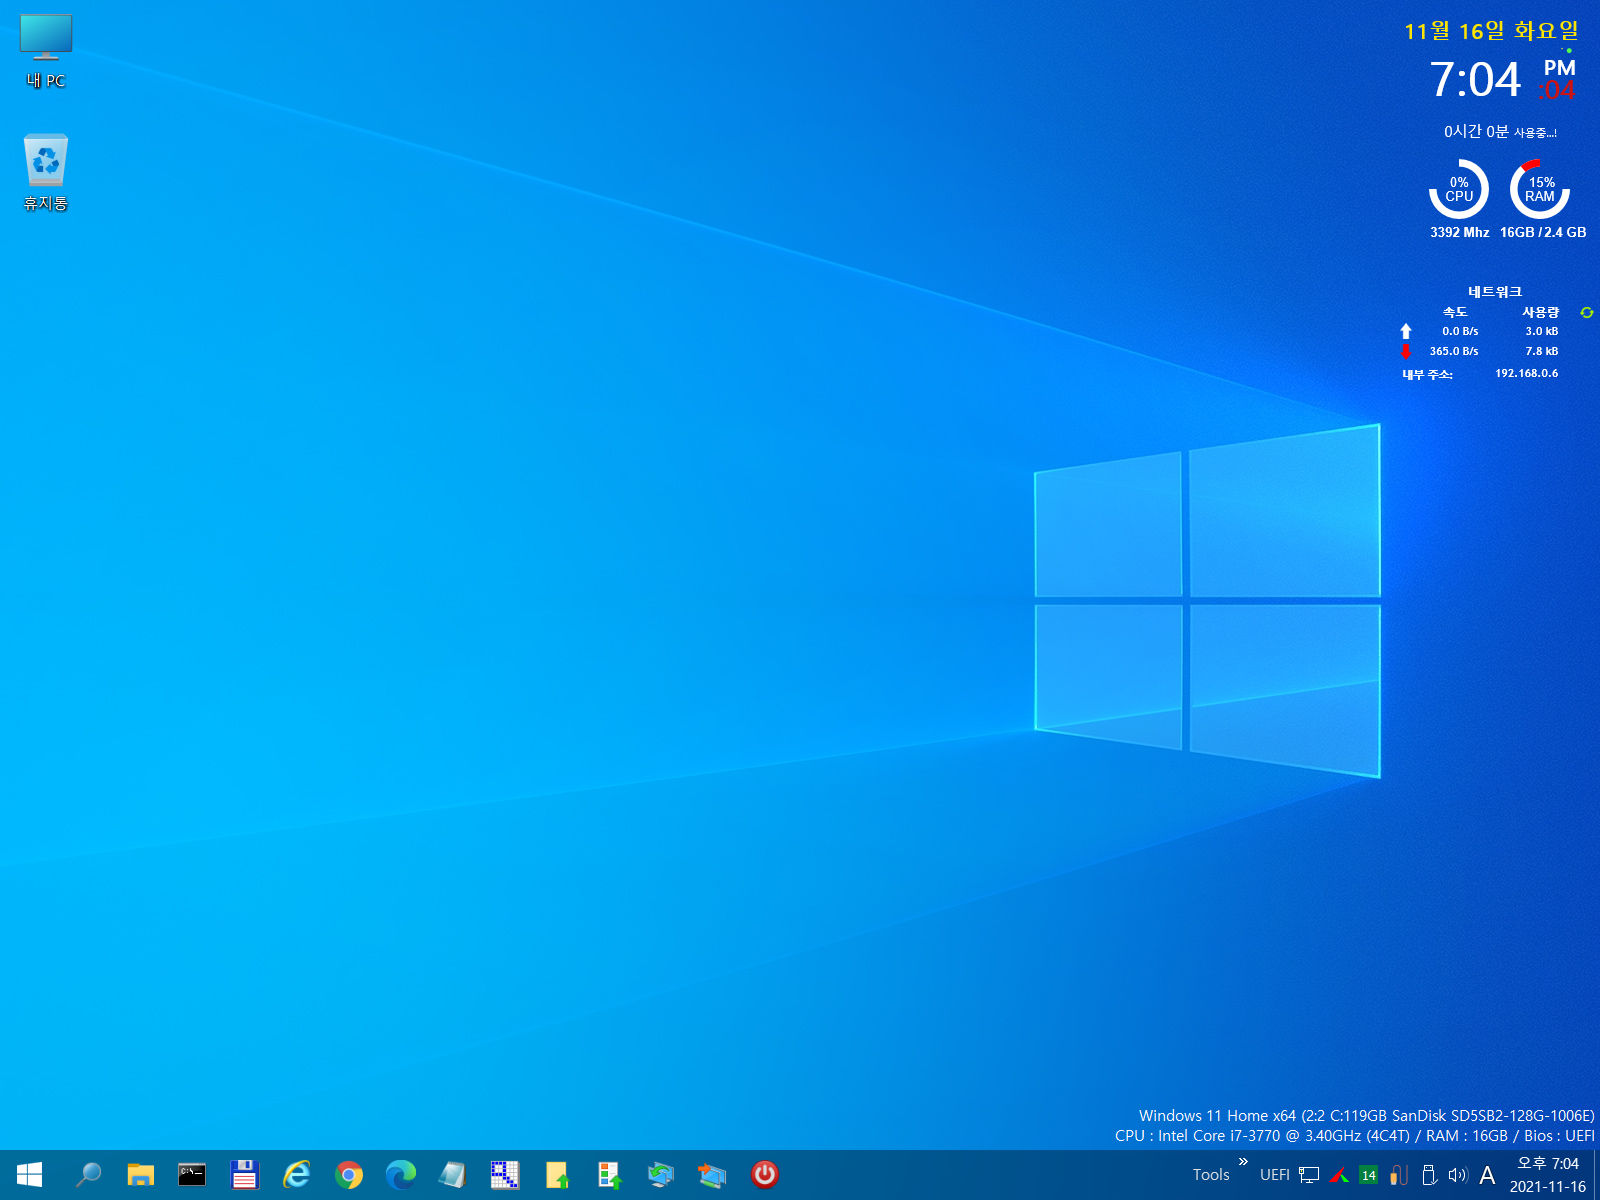Click the blue floppy disk save icon

tap(244, 1175)
